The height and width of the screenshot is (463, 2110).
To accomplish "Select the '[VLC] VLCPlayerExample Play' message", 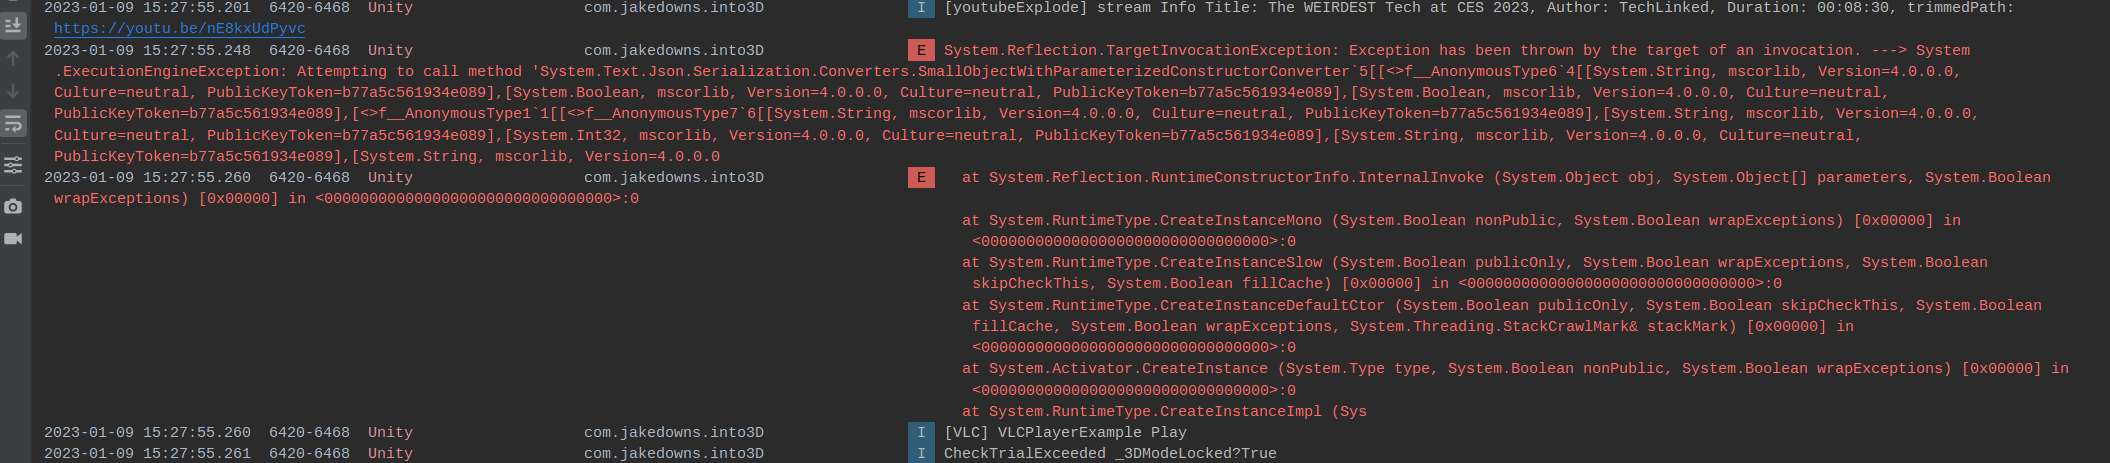I will pos(1065,433).
